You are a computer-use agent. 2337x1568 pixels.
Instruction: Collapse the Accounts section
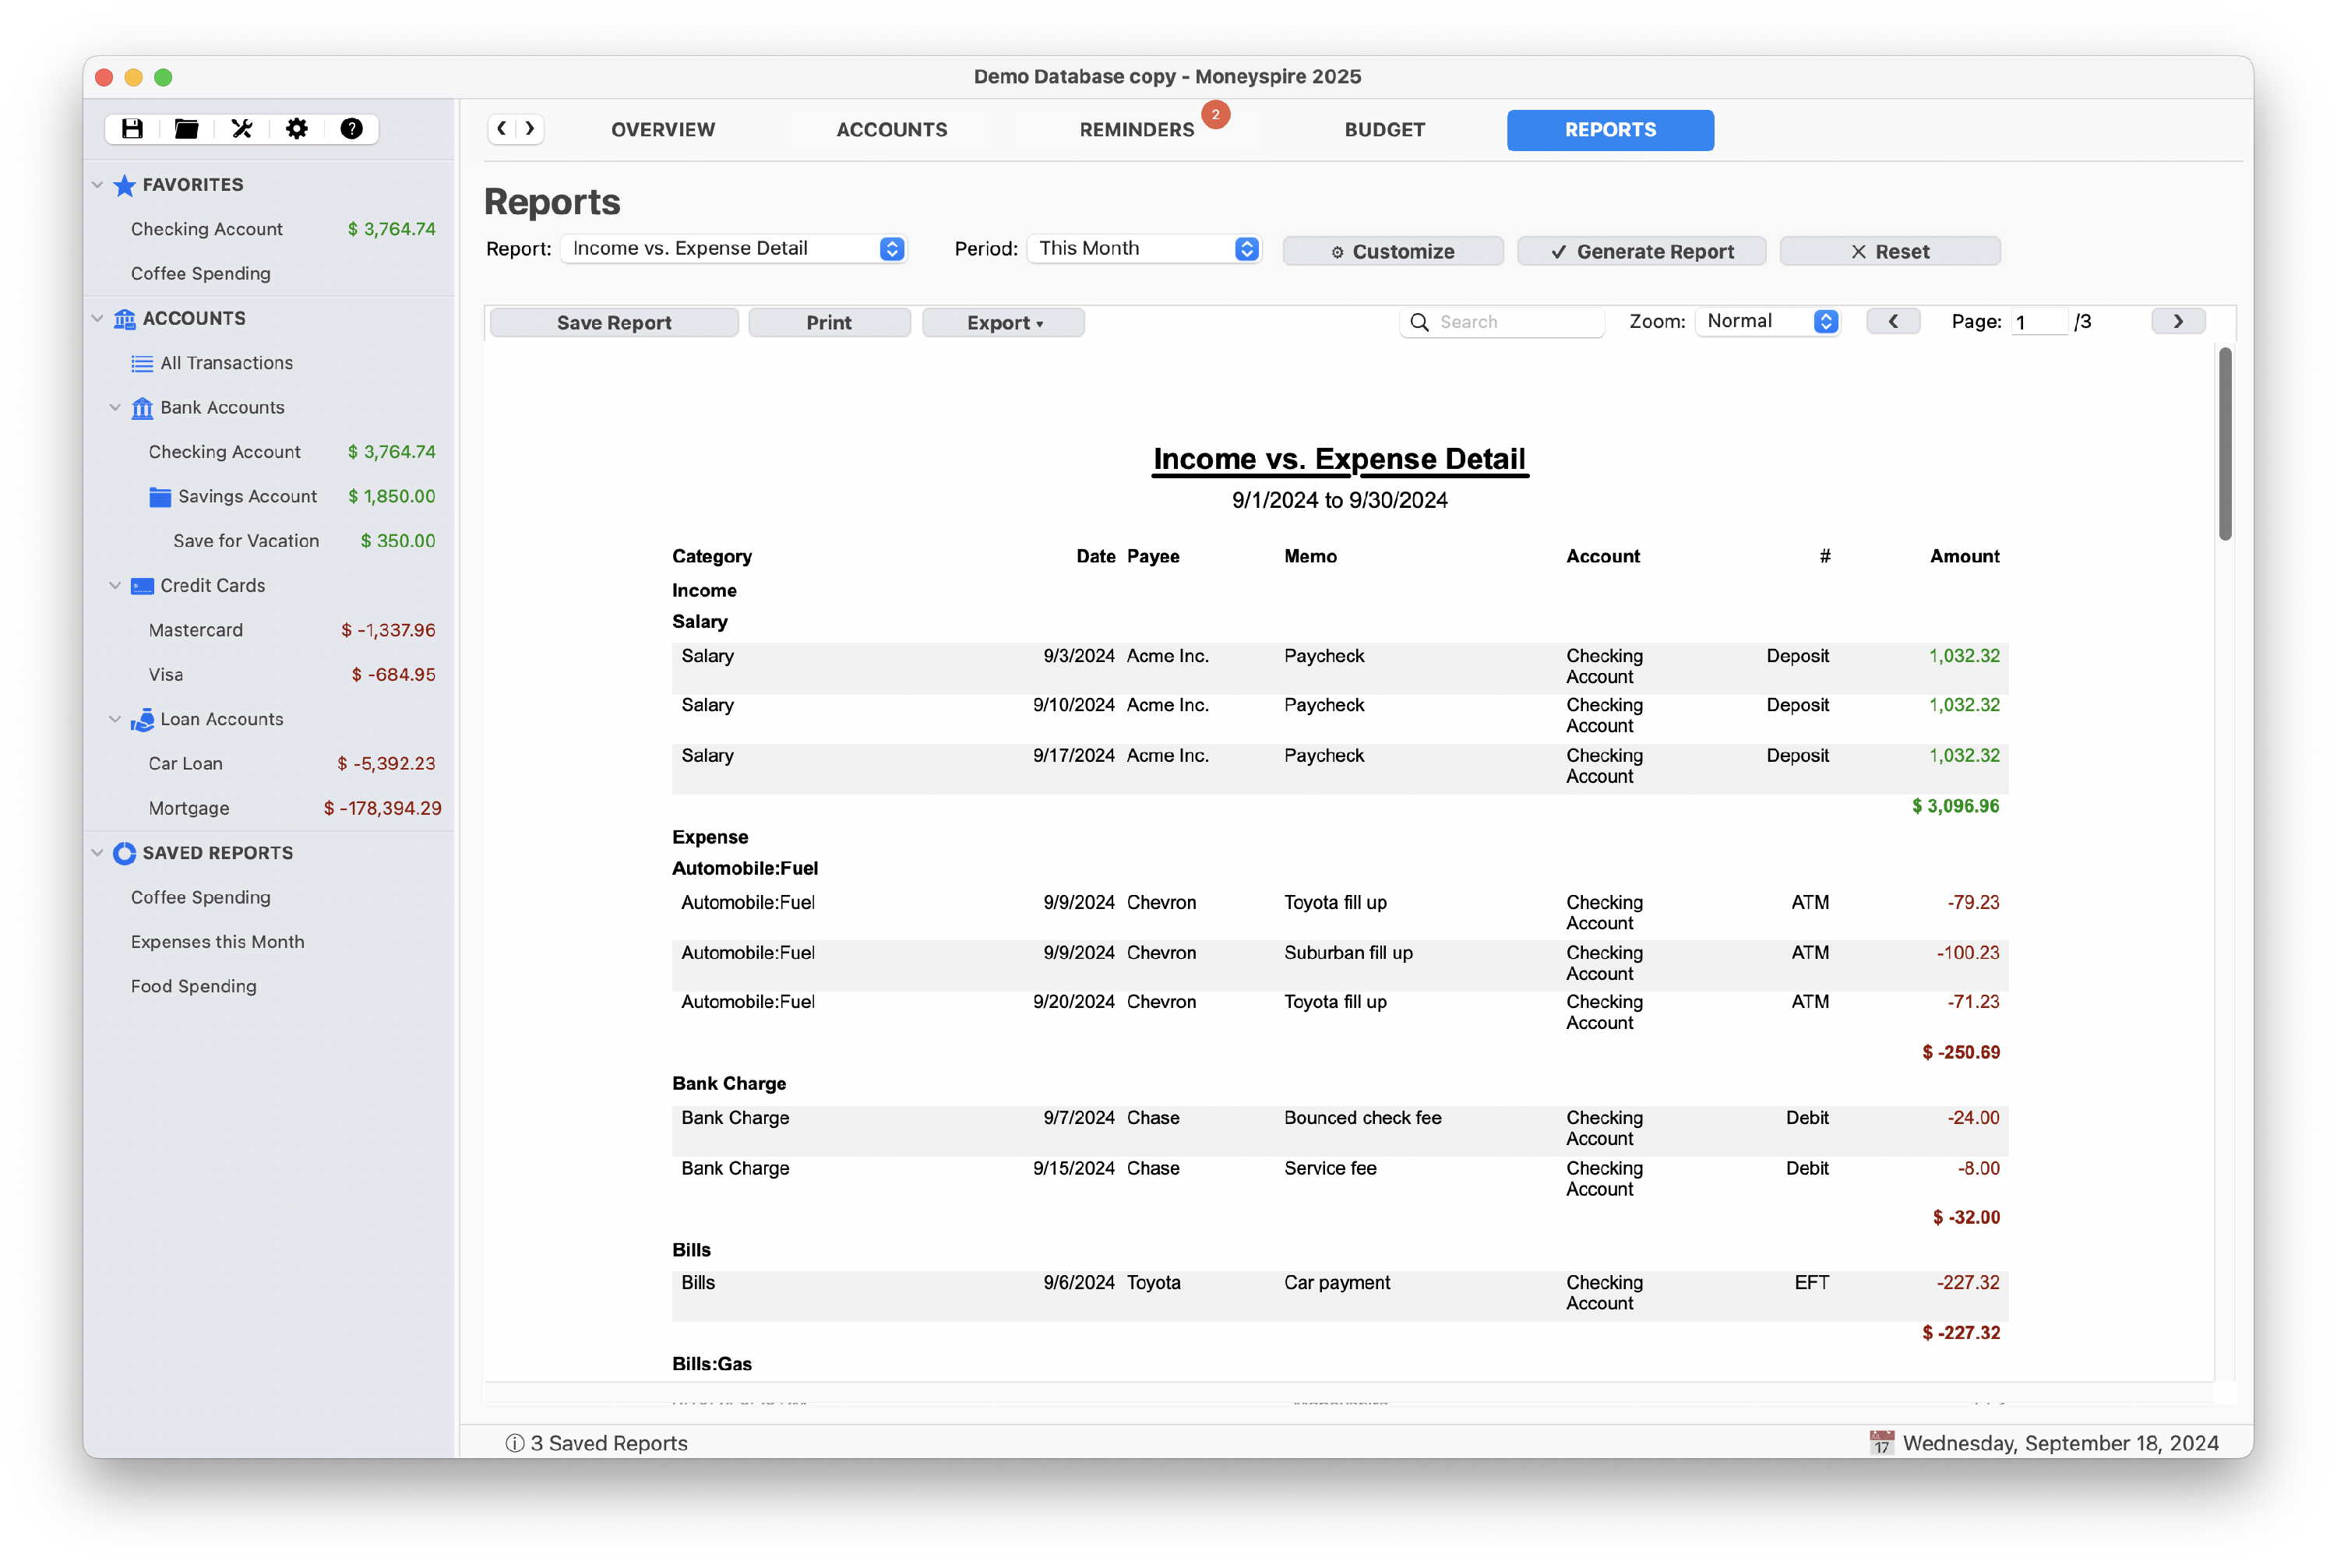(x=97, y=319)
